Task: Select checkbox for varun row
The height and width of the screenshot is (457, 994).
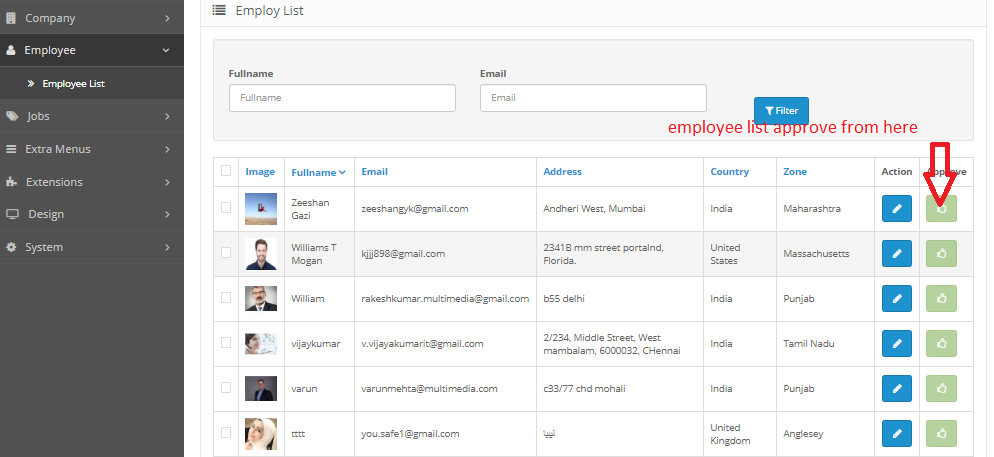Action: (x=226, y=388)
